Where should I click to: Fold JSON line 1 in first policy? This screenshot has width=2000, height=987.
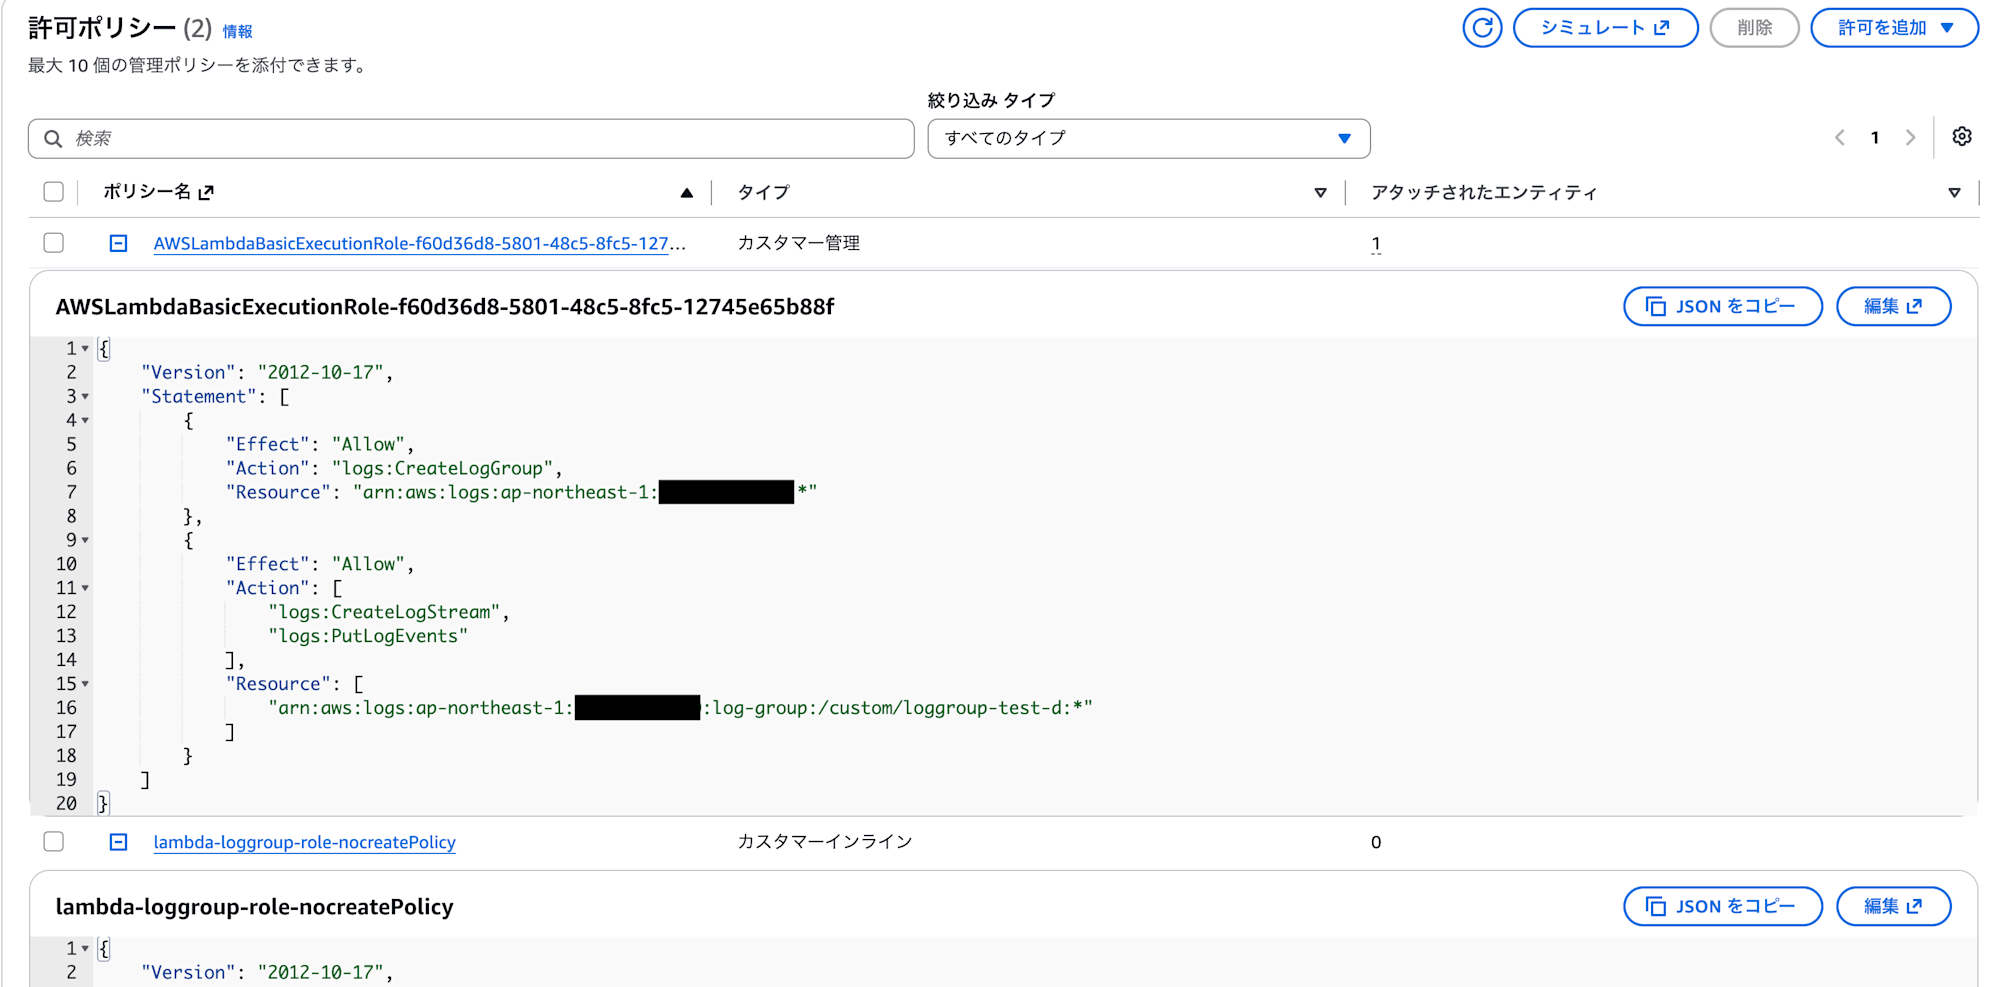pyautogui.click(x=85, y=349)
